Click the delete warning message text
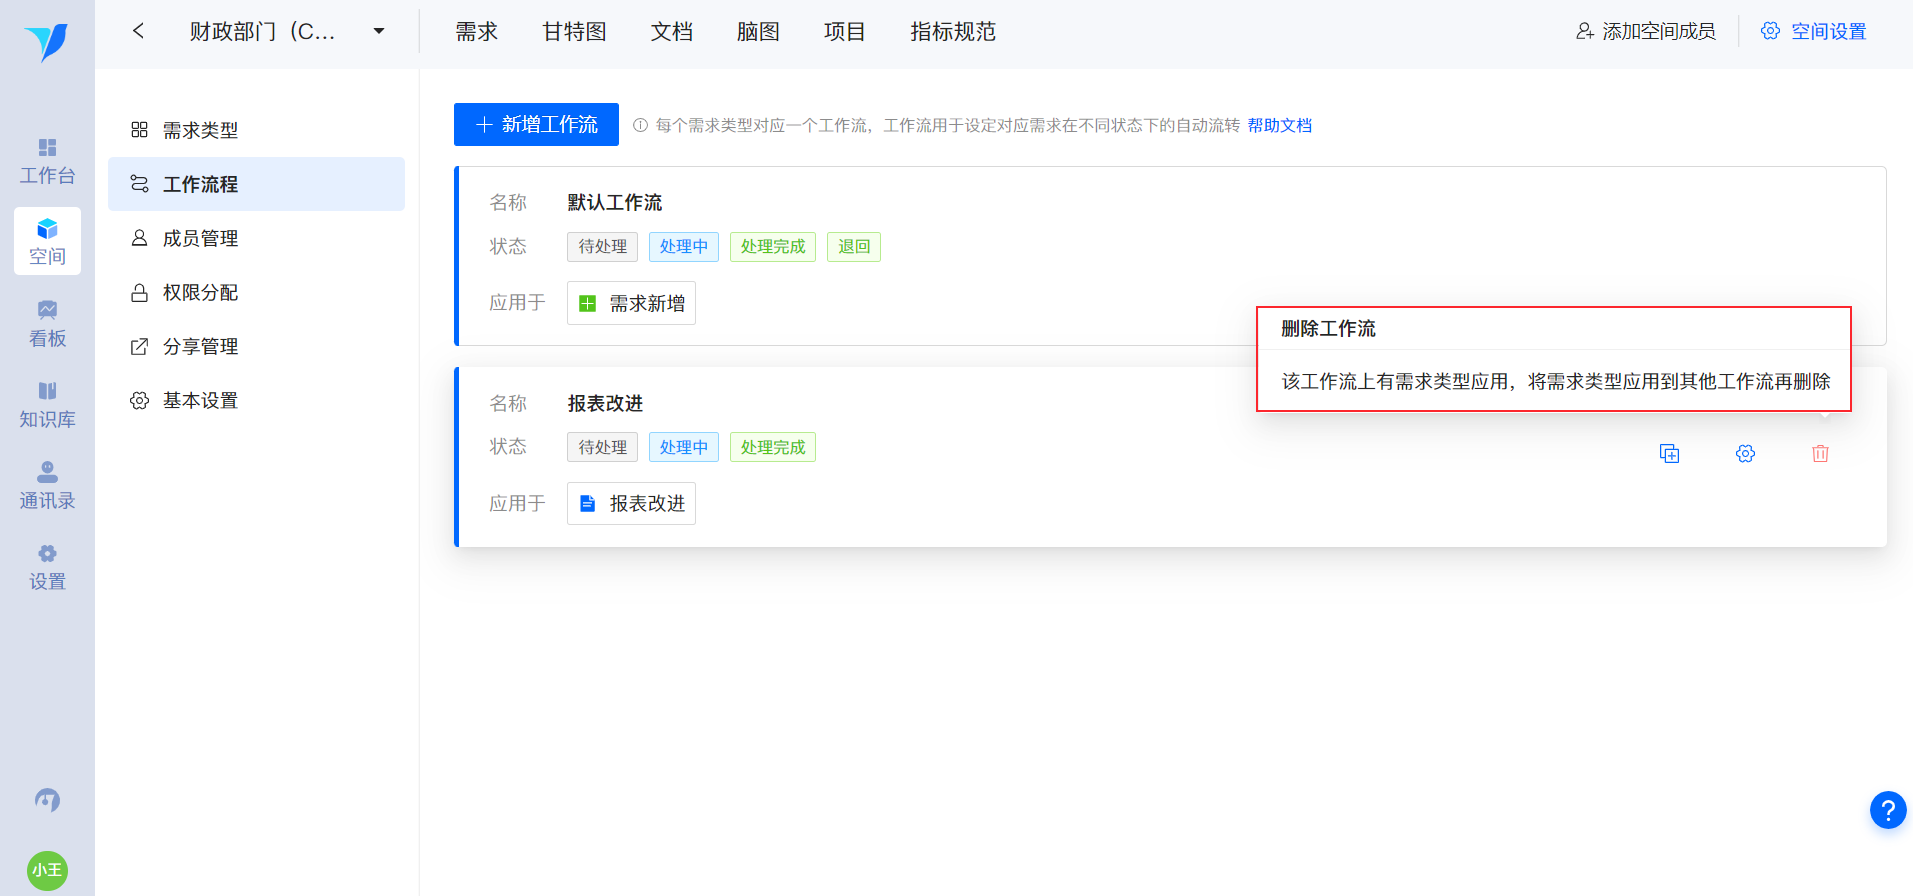 pyautogui.click(x=1556, y=381)
